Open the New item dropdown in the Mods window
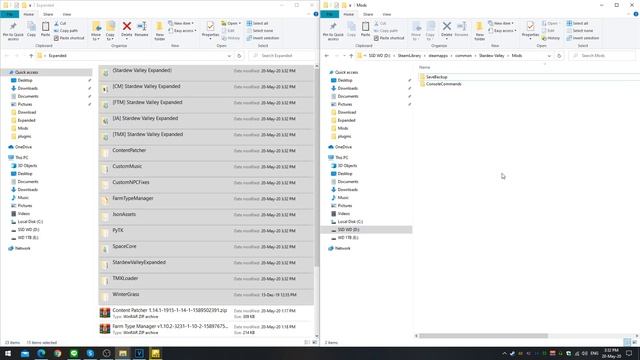Screen dimensions: 640x360 pos(502,23)
